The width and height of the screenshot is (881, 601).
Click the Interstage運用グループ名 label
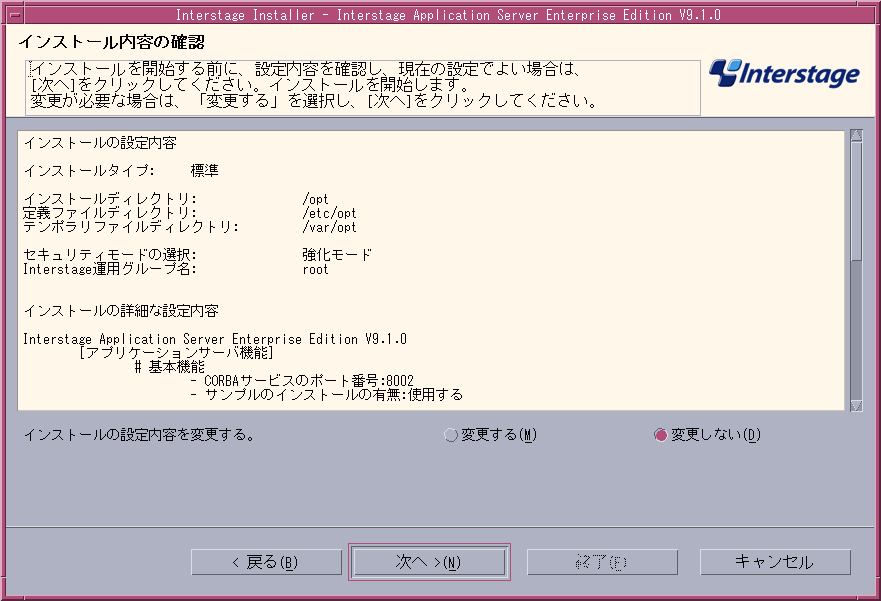click(x=110, y=269)
